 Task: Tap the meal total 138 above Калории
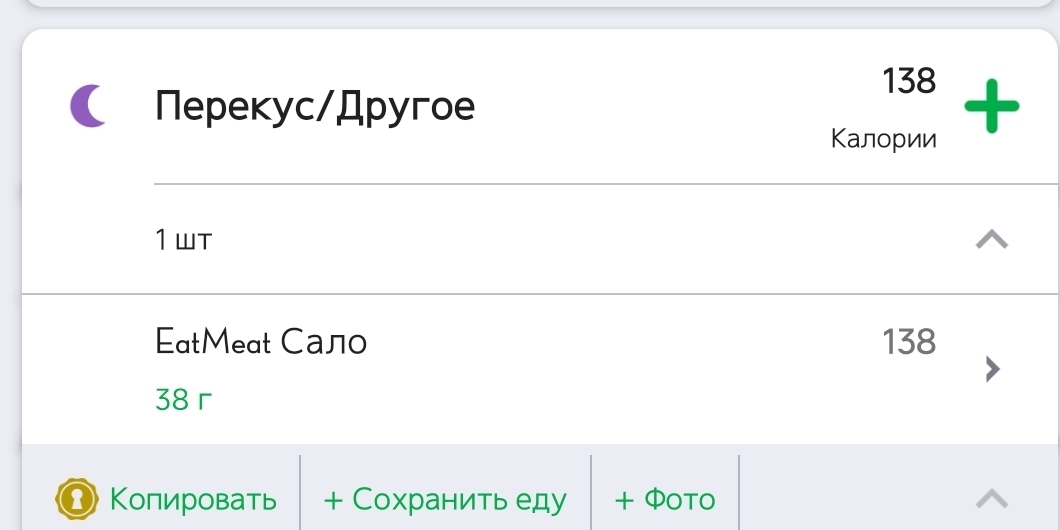[x=909, y=81]
